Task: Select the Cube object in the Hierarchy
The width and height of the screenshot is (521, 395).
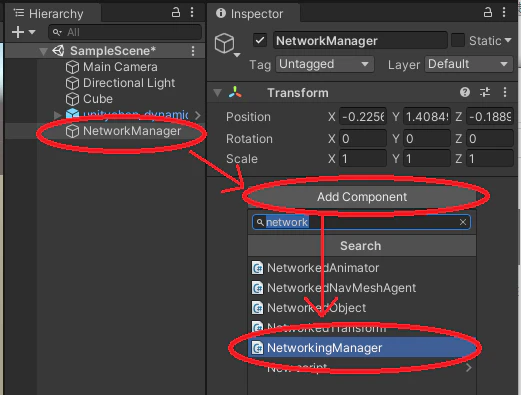Action: pyautogui.click(x=98, y=99)
